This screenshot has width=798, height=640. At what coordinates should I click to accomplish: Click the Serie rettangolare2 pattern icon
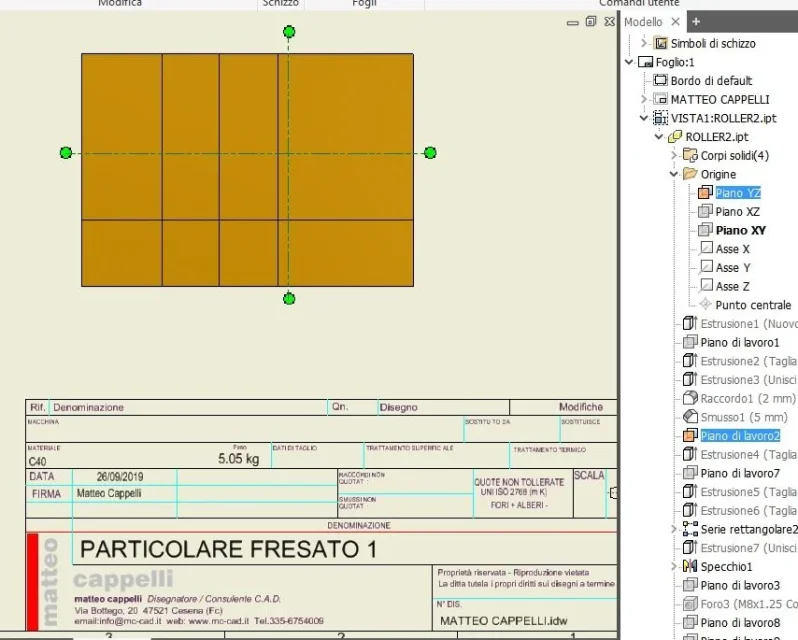tap(690, 529)
